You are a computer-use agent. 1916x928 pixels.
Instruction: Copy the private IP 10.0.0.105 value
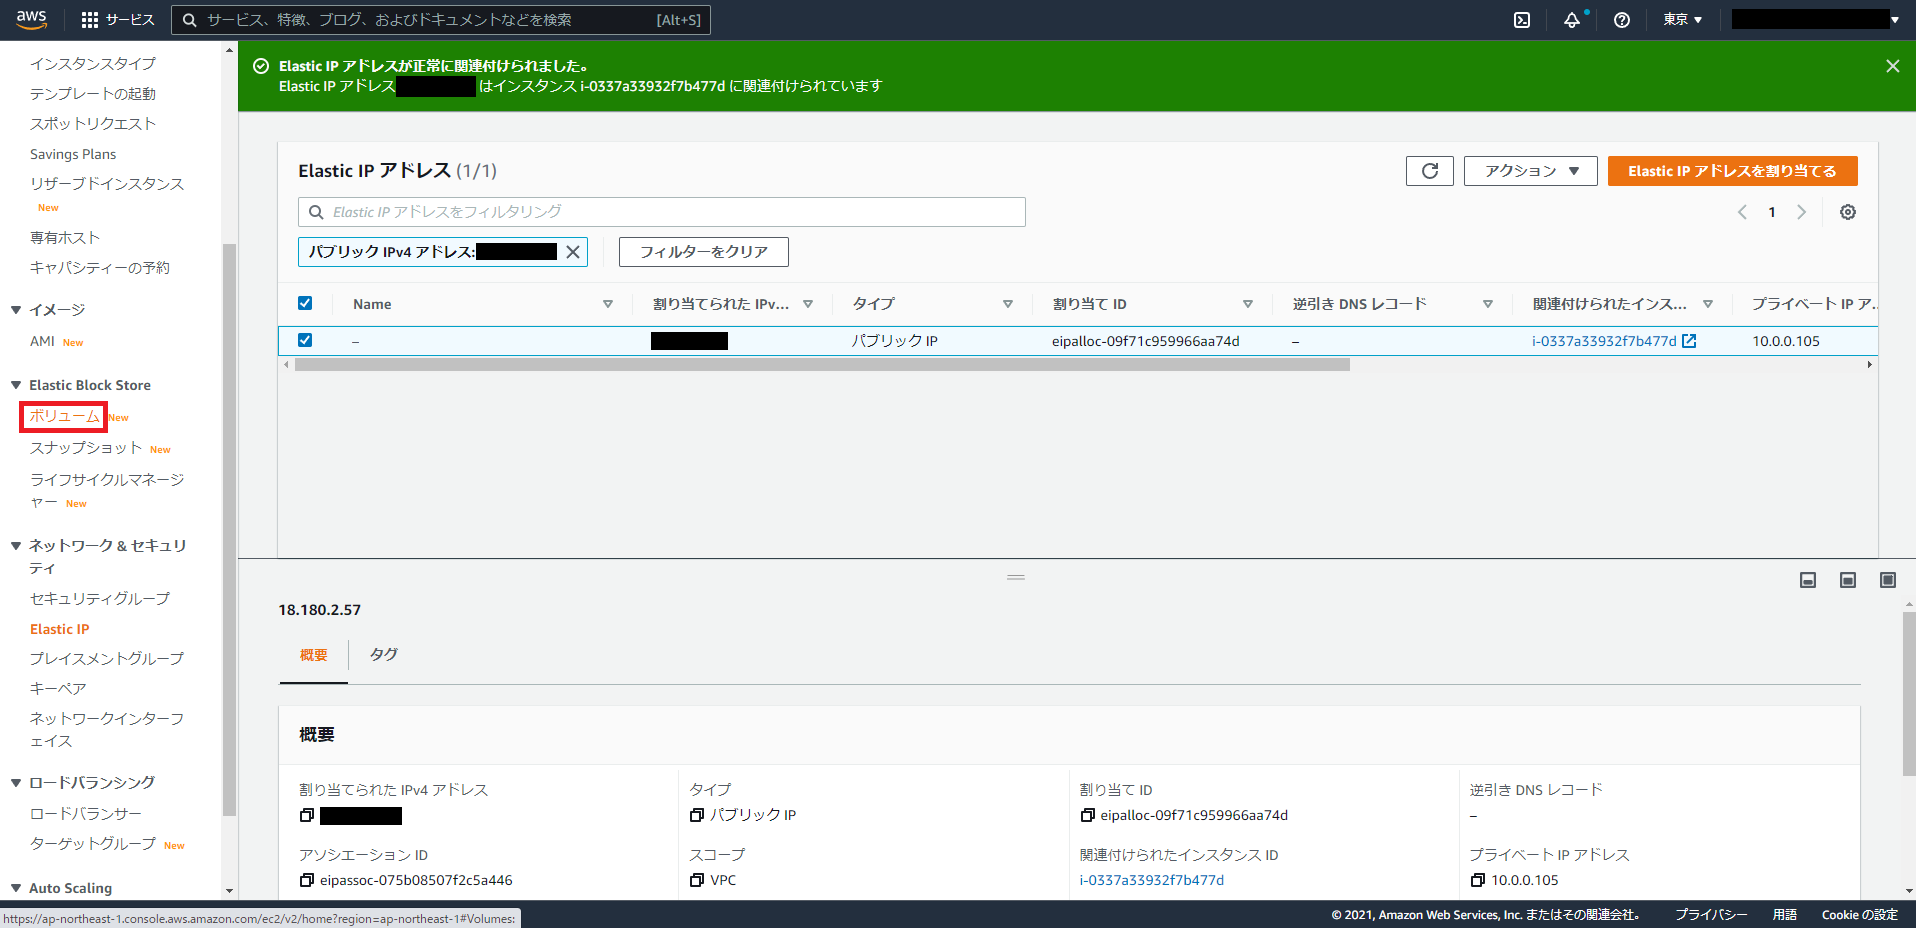(x=1477, y=881)
